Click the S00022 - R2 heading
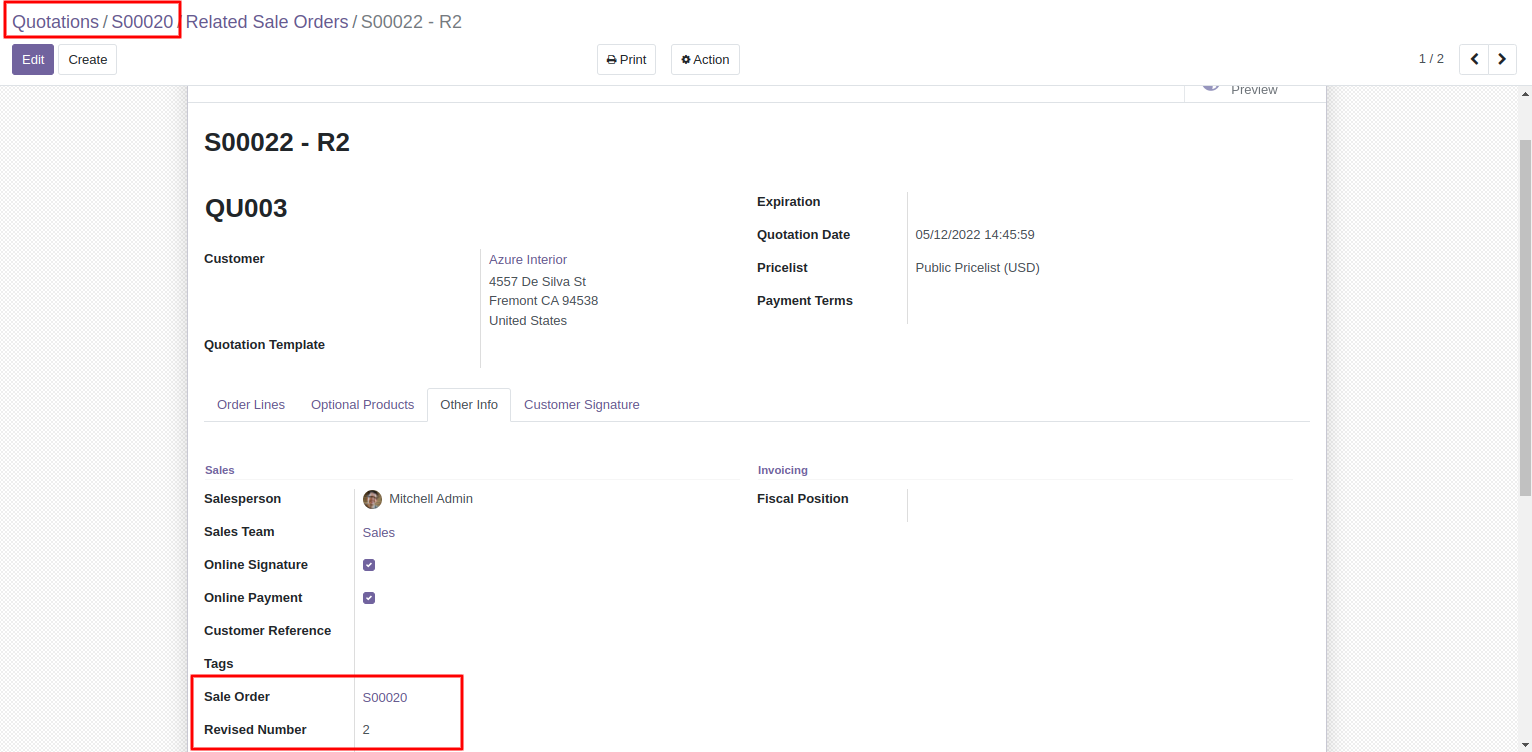 pyautogui.click(x=277, y=142)
